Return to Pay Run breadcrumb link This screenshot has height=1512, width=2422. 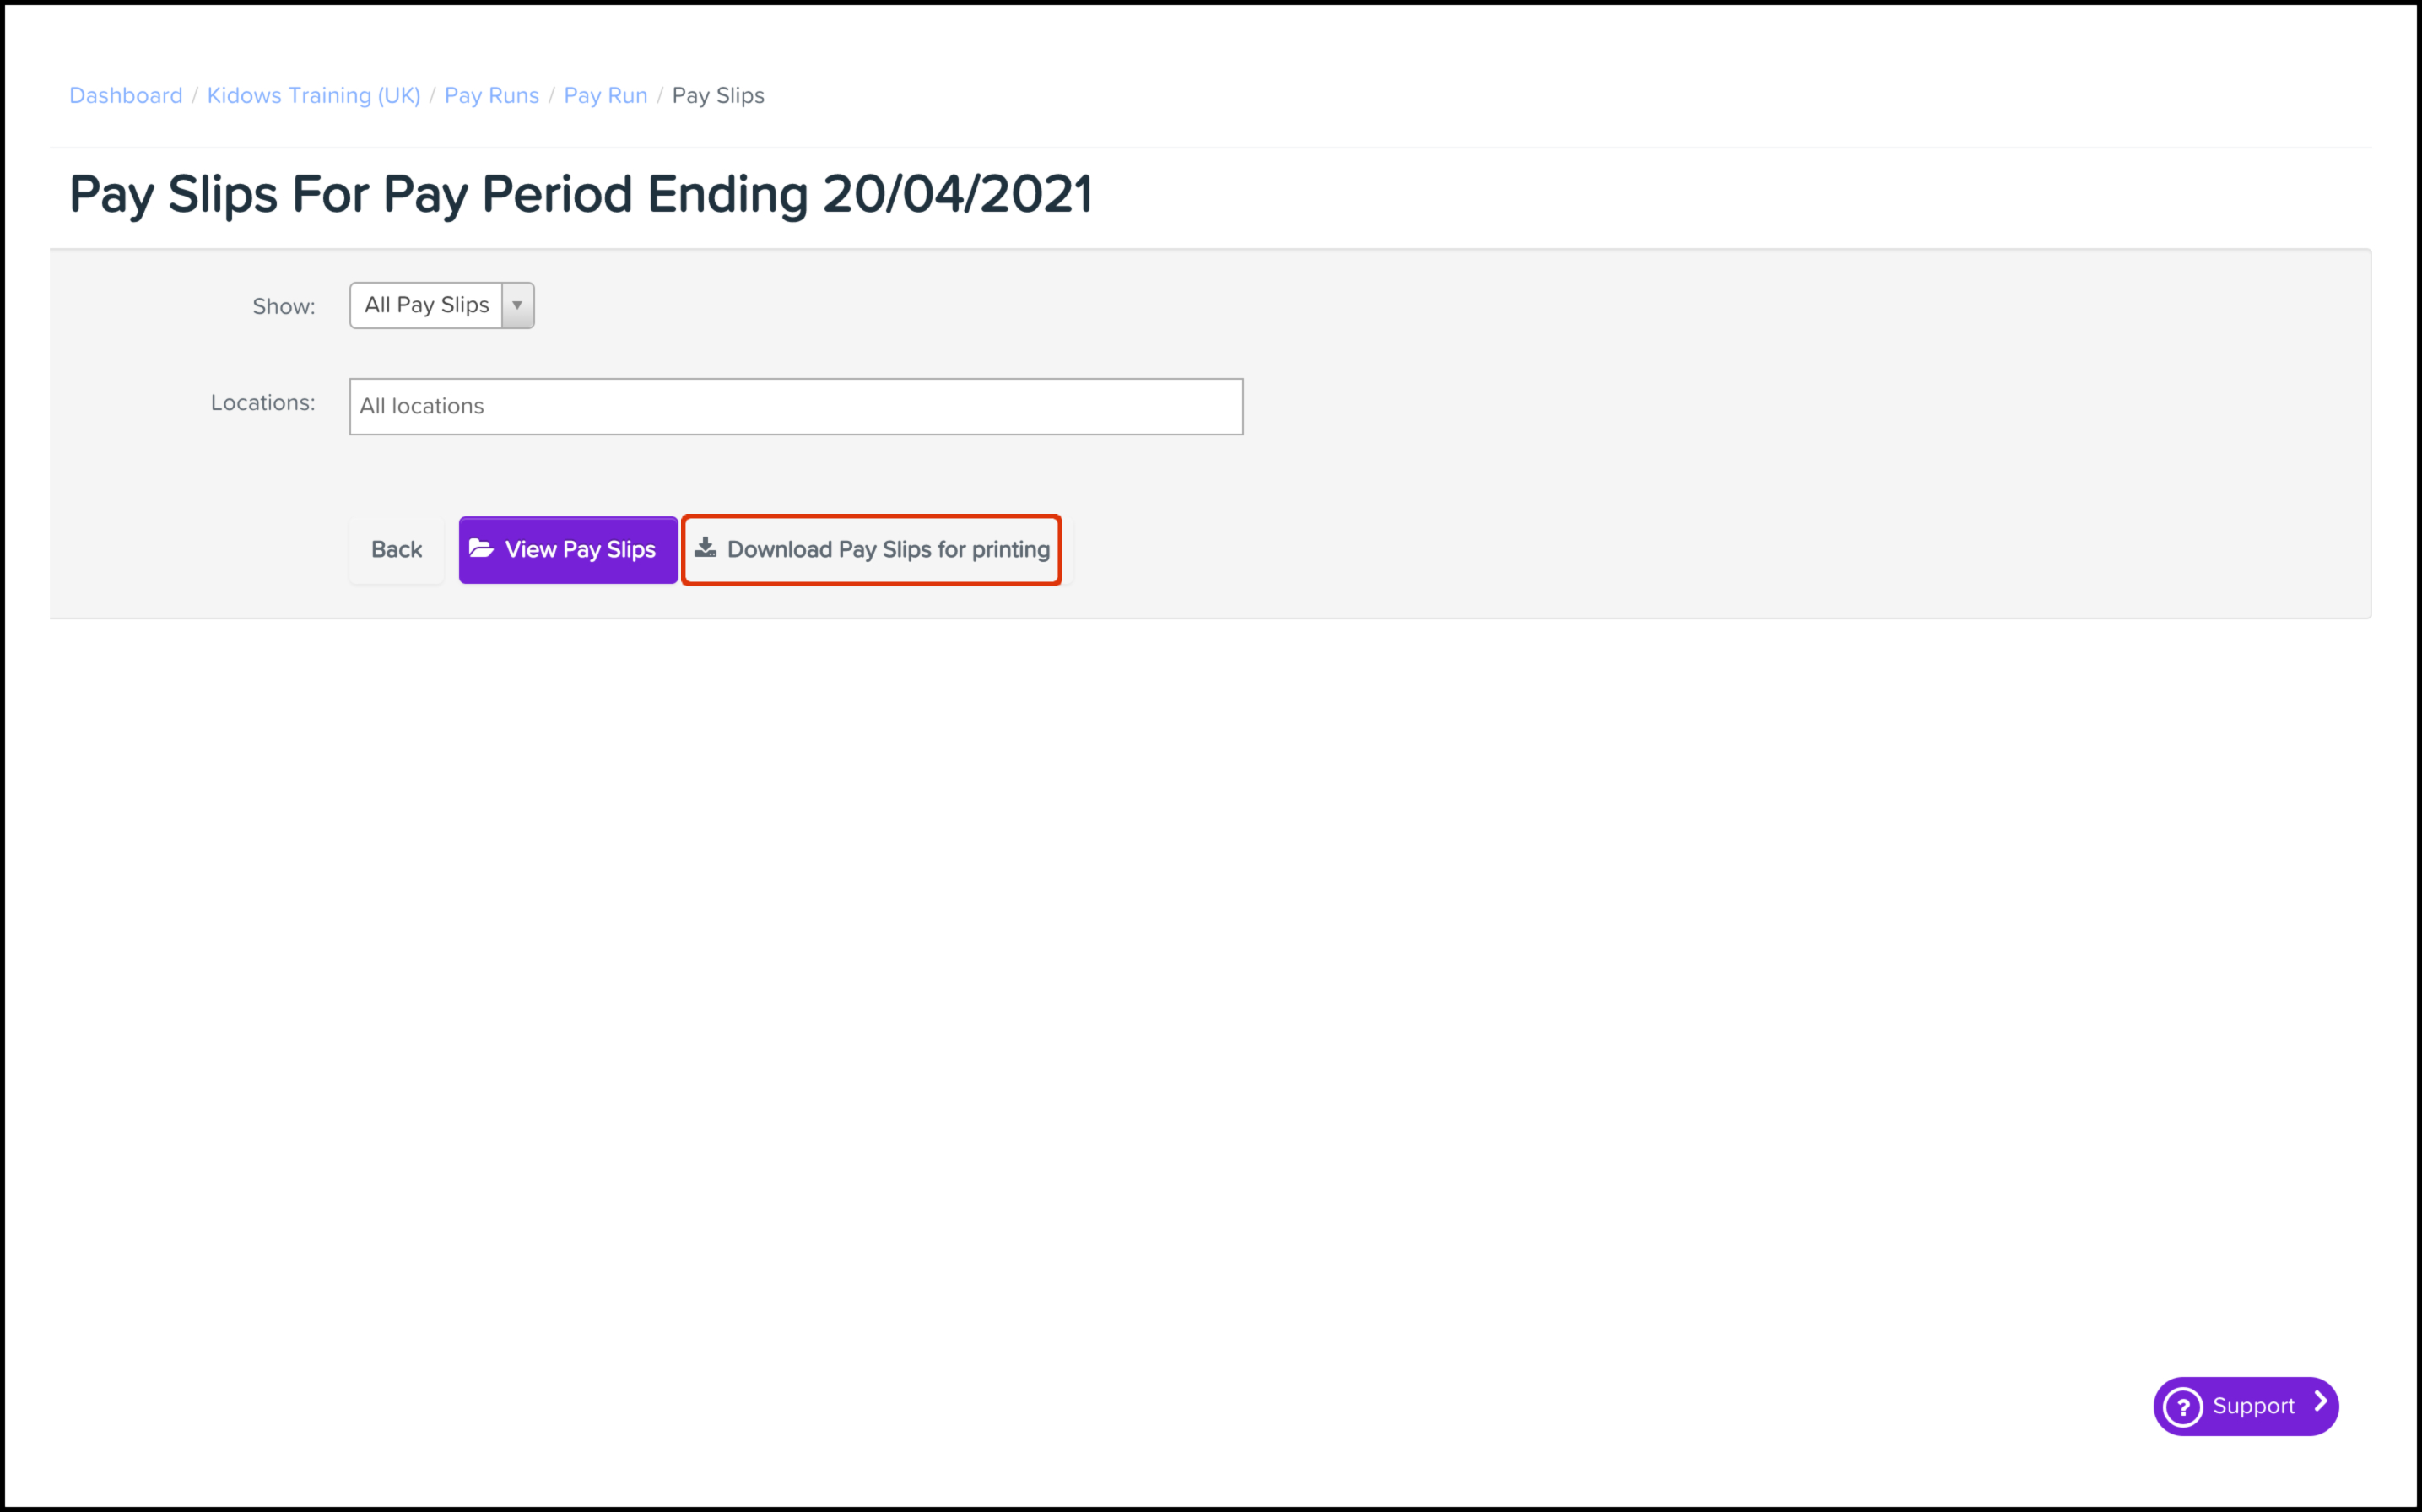[605, 96]
